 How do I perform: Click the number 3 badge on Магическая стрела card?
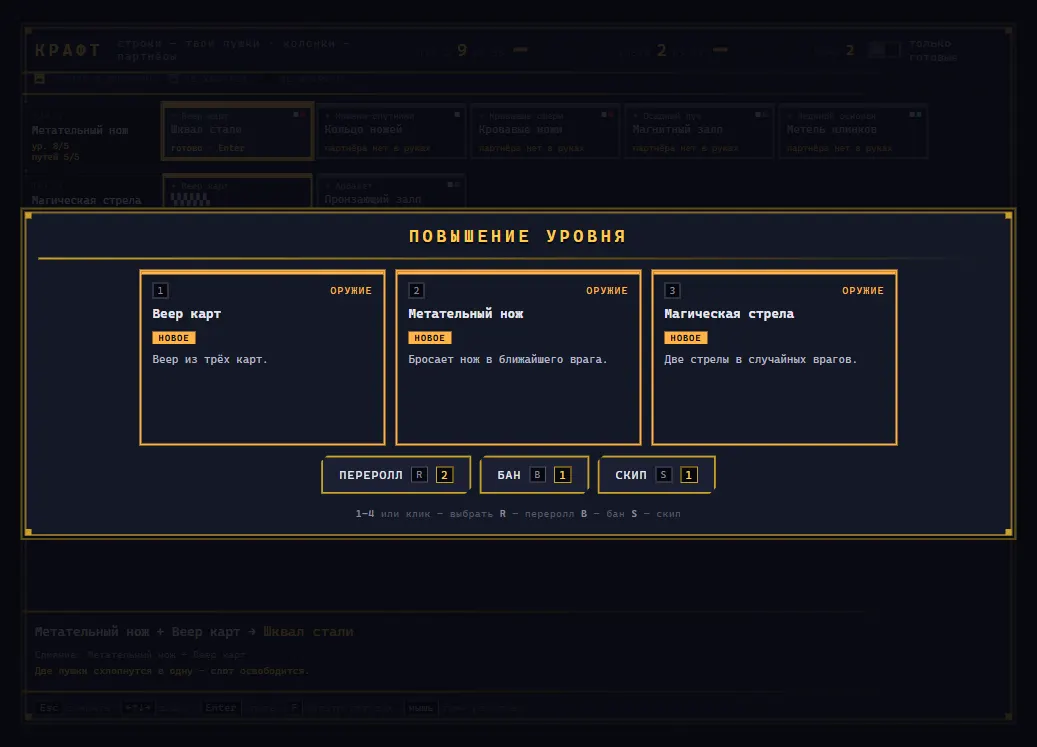coord(672,290)
